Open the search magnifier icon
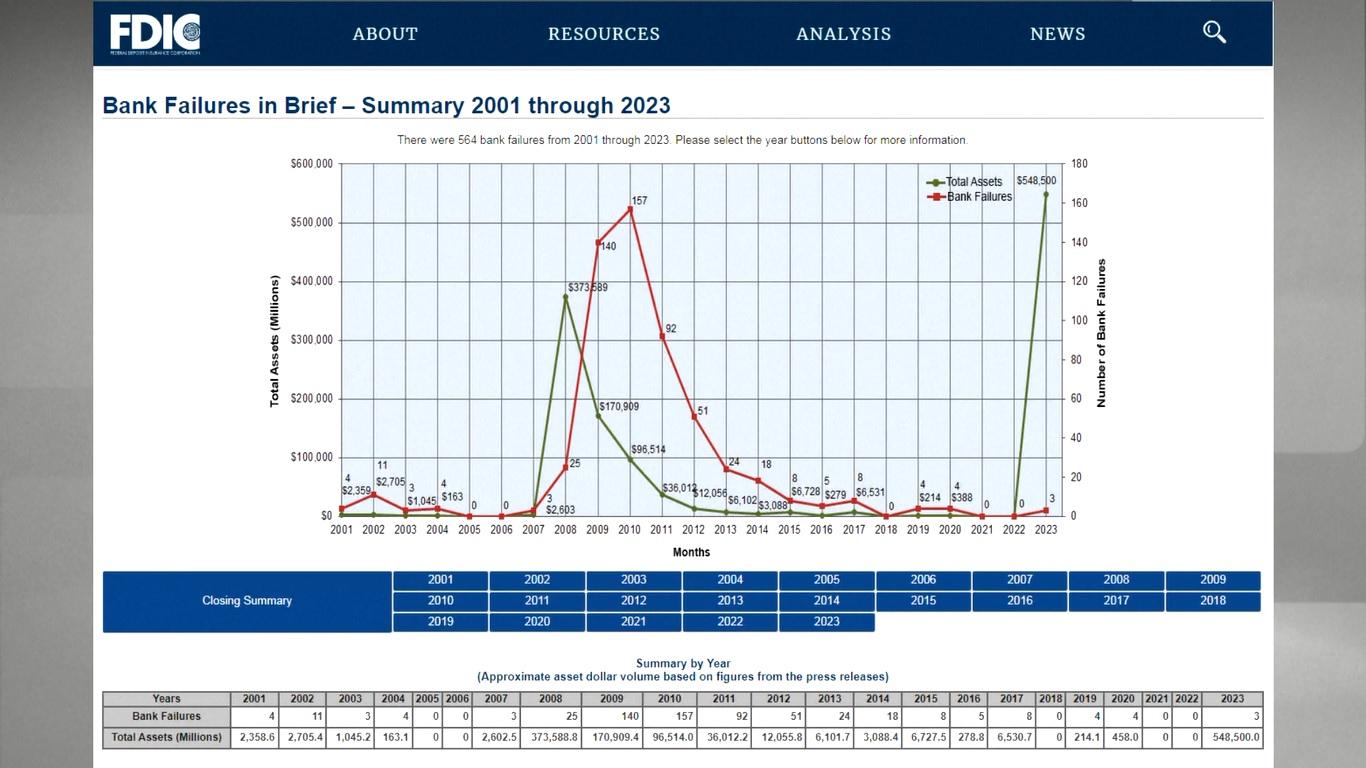 coord(1214,32)
